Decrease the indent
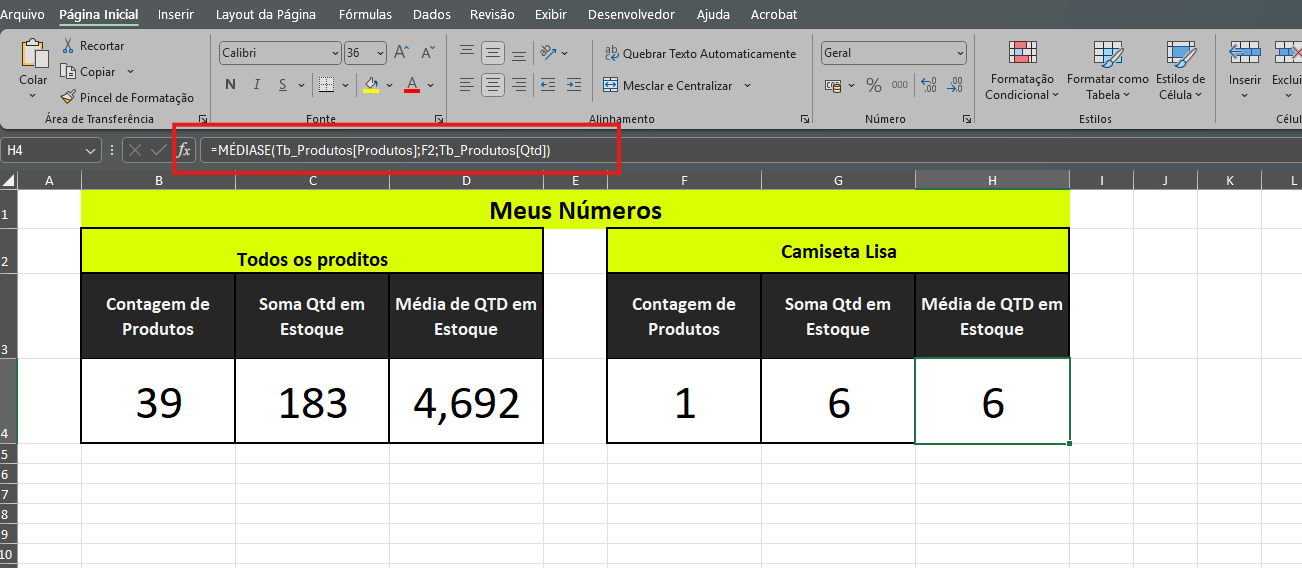Screen dimensions: 1302x568 pos(548,85)
